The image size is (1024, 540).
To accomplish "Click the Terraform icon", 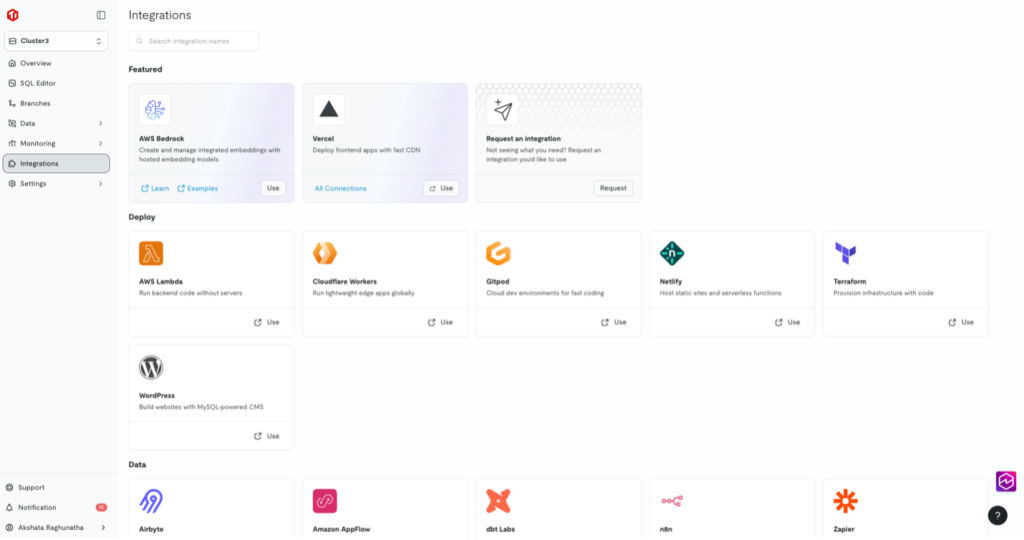I will tap(846, 253).
